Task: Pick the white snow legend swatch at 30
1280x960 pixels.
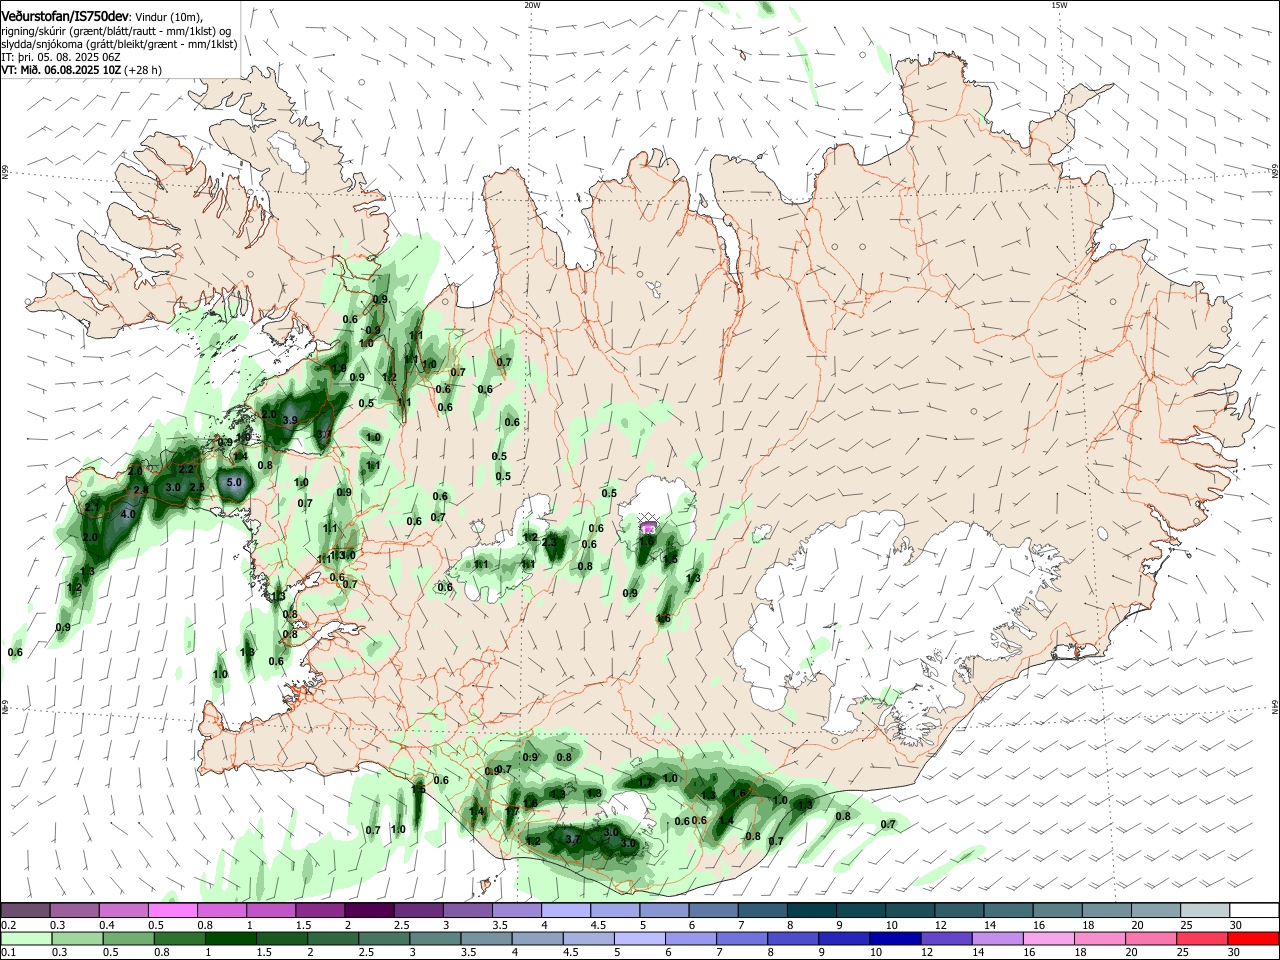Action: point(1254,910)
